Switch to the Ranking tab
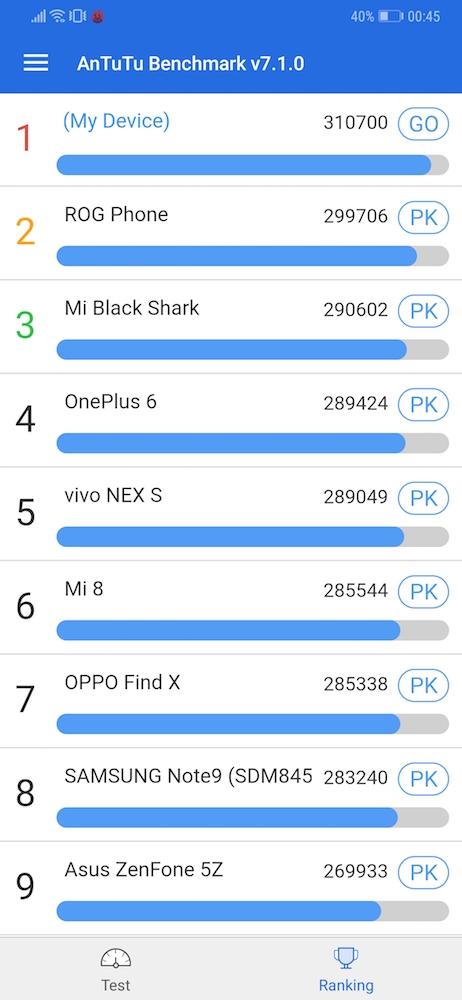462x1000 pixels. pyautogui.click(x=346, y=968)
